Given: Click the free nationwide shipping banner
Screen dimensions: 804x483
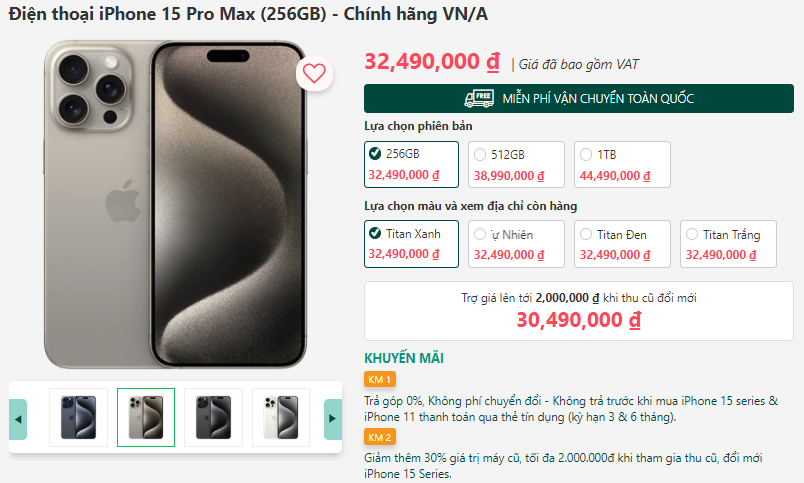Looking at the screenshot, I should point(578,98).
